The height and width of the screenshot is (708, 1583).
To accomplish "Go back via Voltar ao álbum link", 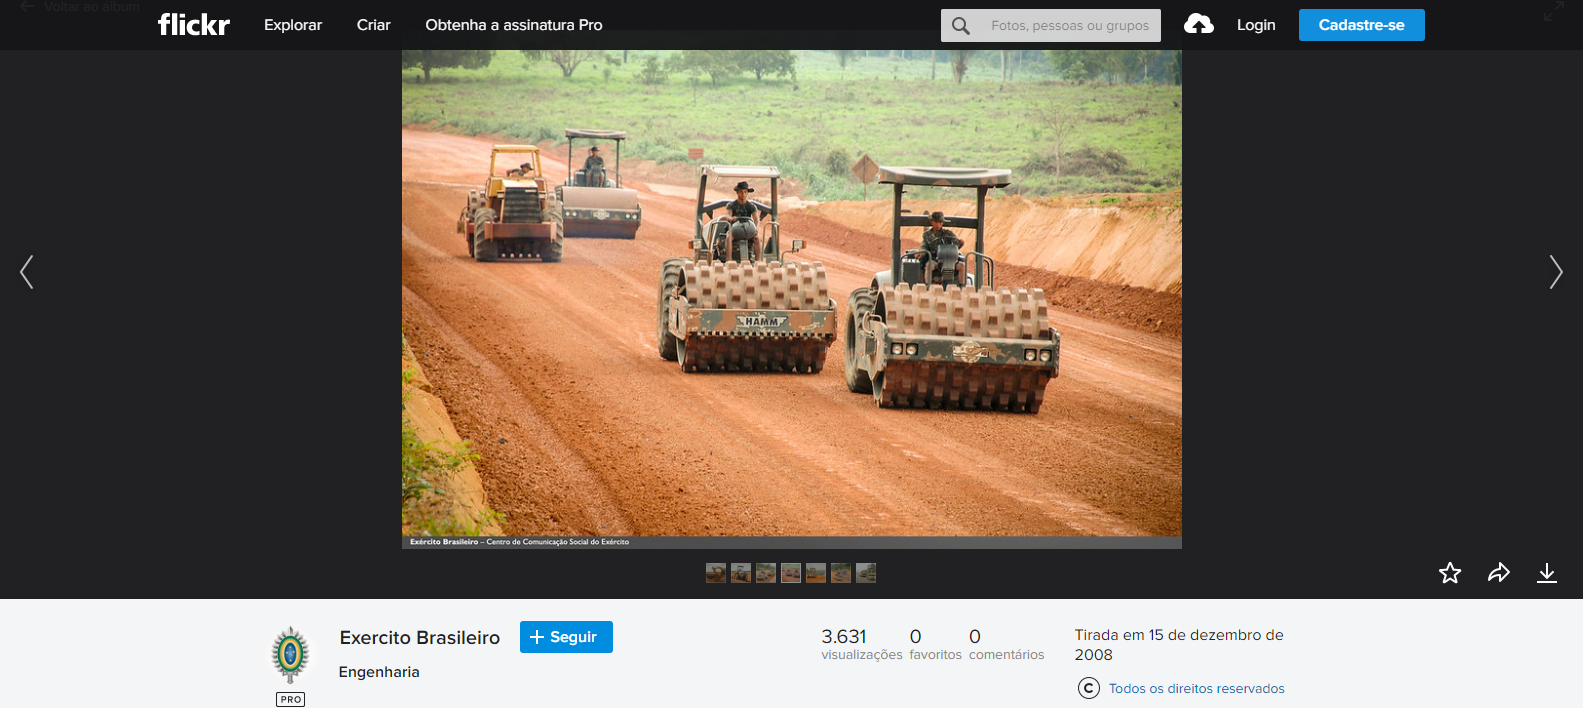I will point(80,6).
